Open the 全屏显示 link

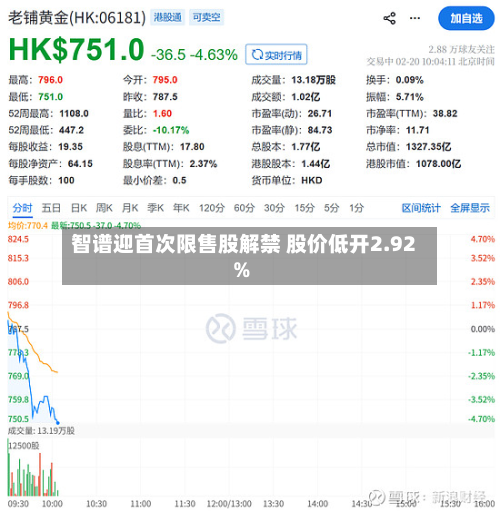pos(470,208)
